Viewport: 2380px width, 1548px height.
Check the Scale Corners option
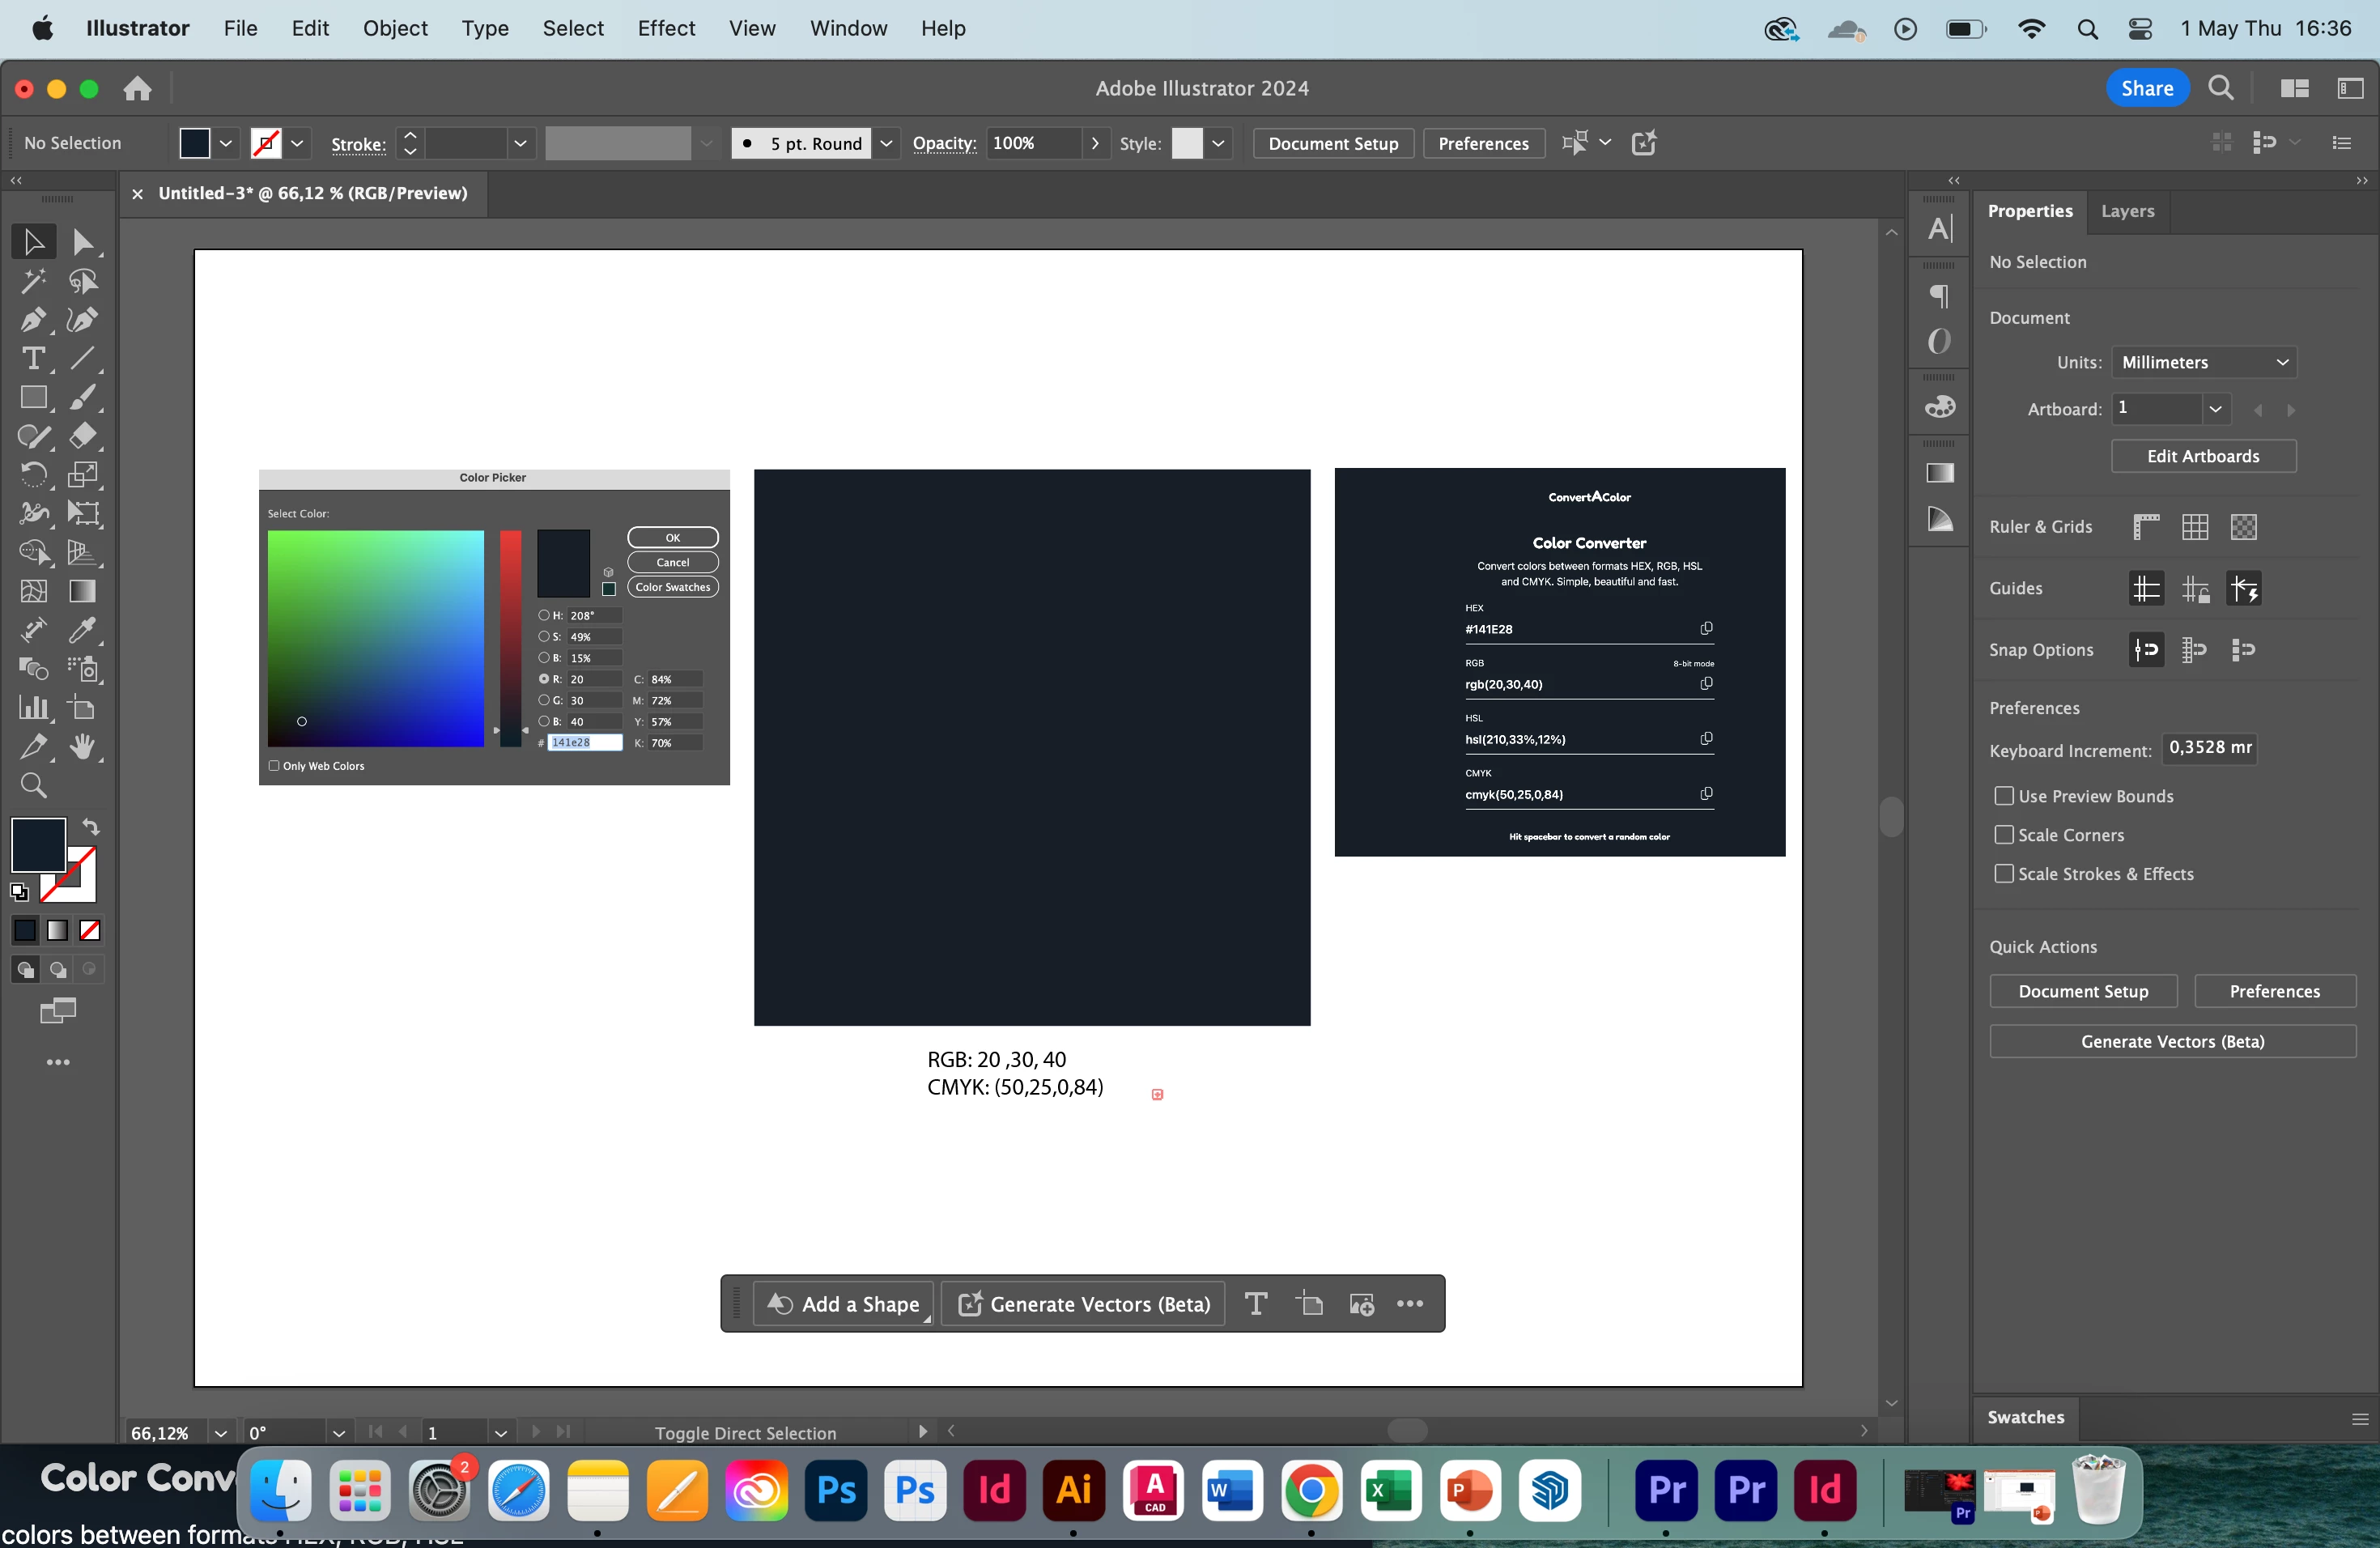[2004, 835]
